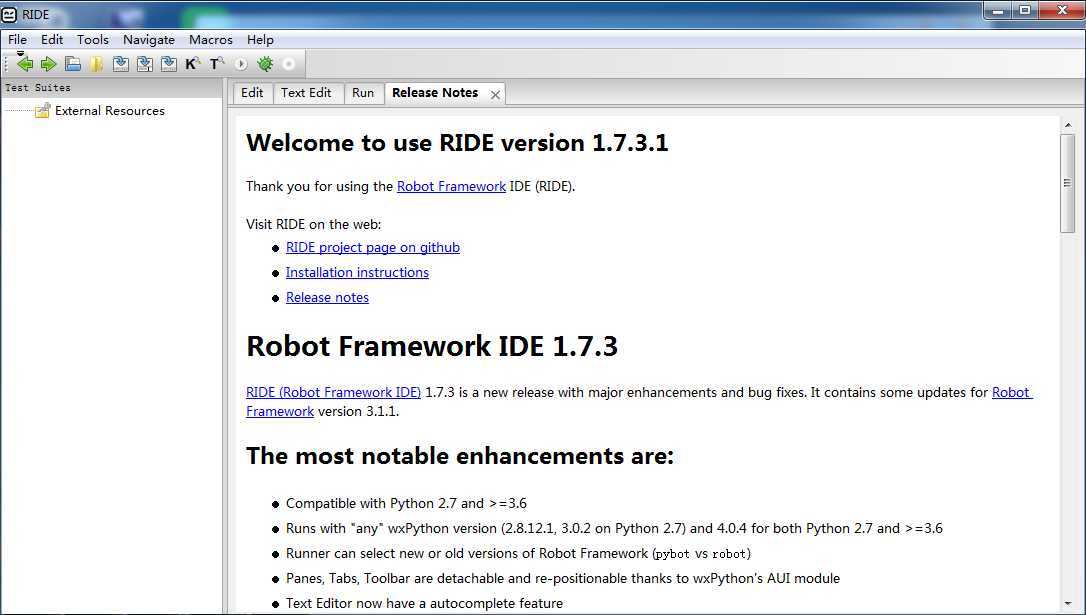Image resolution: width=1086 pixels, height=615 pixels.
Task: Click the RIDE app icon in title bar
Action: point(9,14)
